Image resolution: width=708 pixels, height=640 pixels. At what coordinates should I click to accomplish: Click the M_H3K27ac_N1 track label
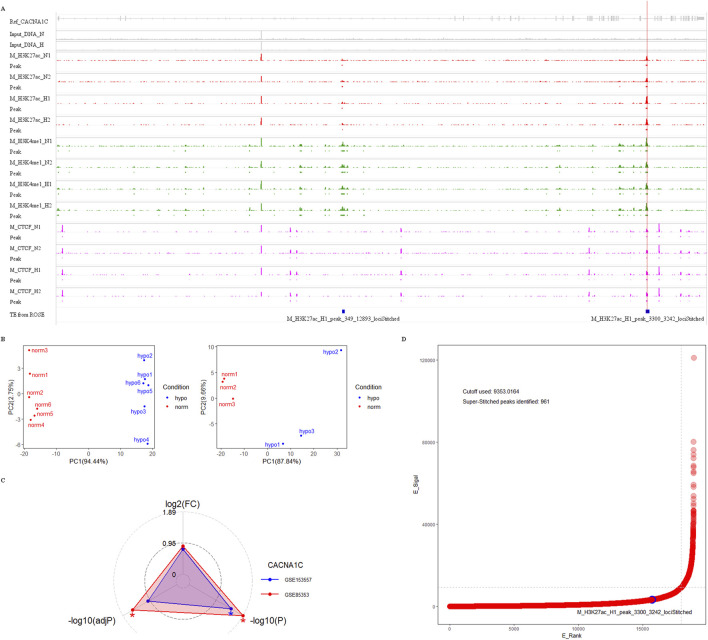pos(30,56)
